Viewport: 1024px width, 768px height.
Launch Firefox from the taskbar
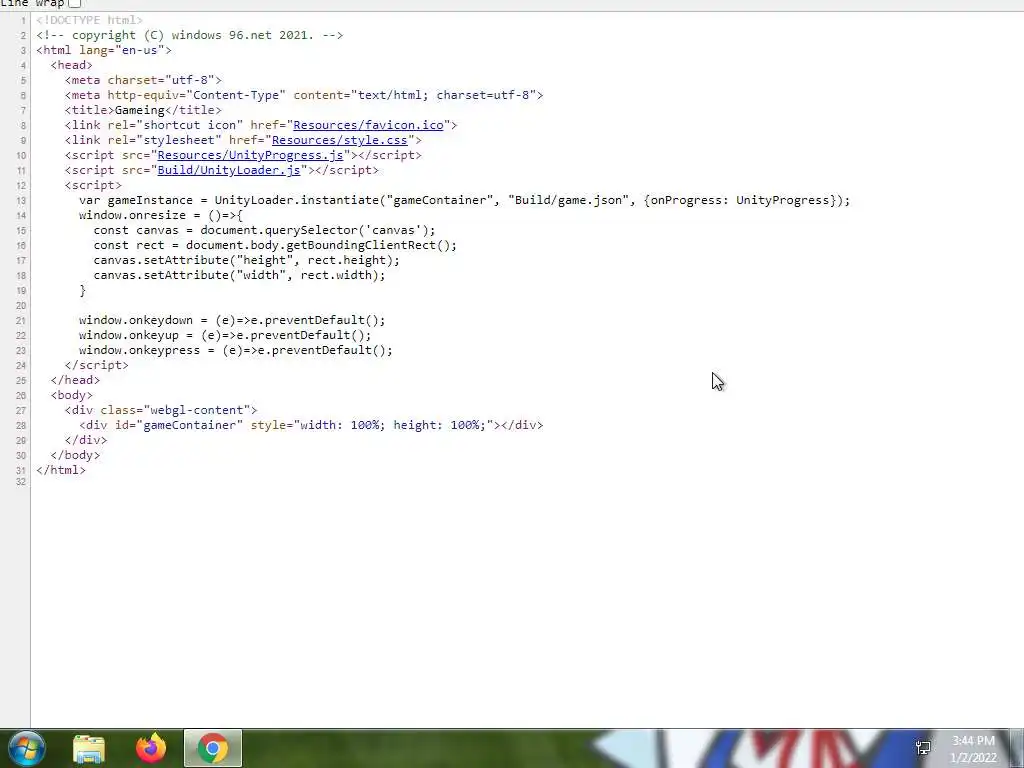click(151, 748)
